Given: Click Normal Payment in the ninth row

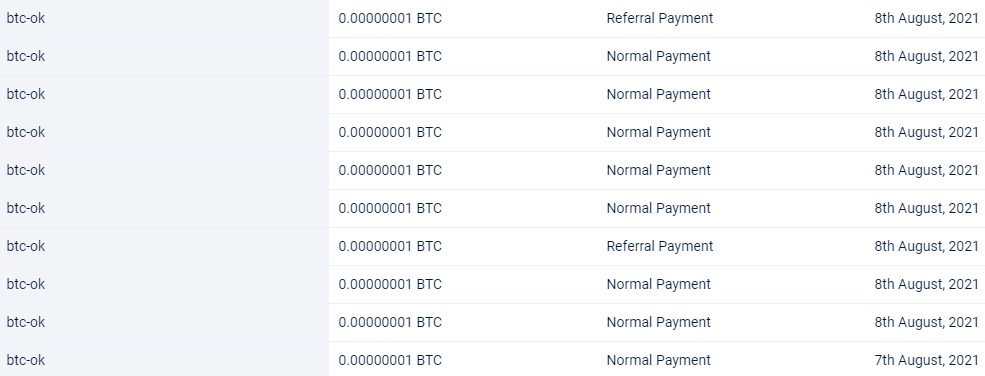Looking at the screenshot, I should click(658, 322).
